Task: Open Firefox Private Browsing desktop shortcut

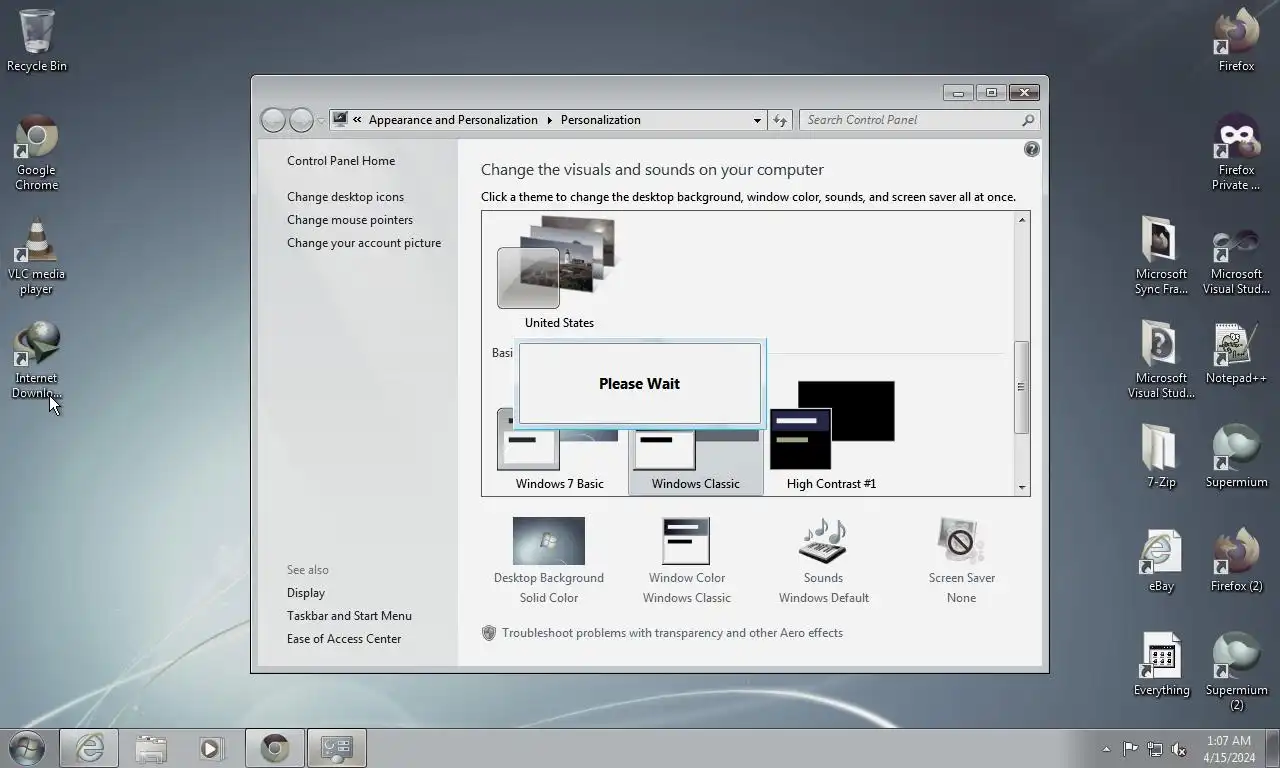Action: click(x=1236, y=153)
